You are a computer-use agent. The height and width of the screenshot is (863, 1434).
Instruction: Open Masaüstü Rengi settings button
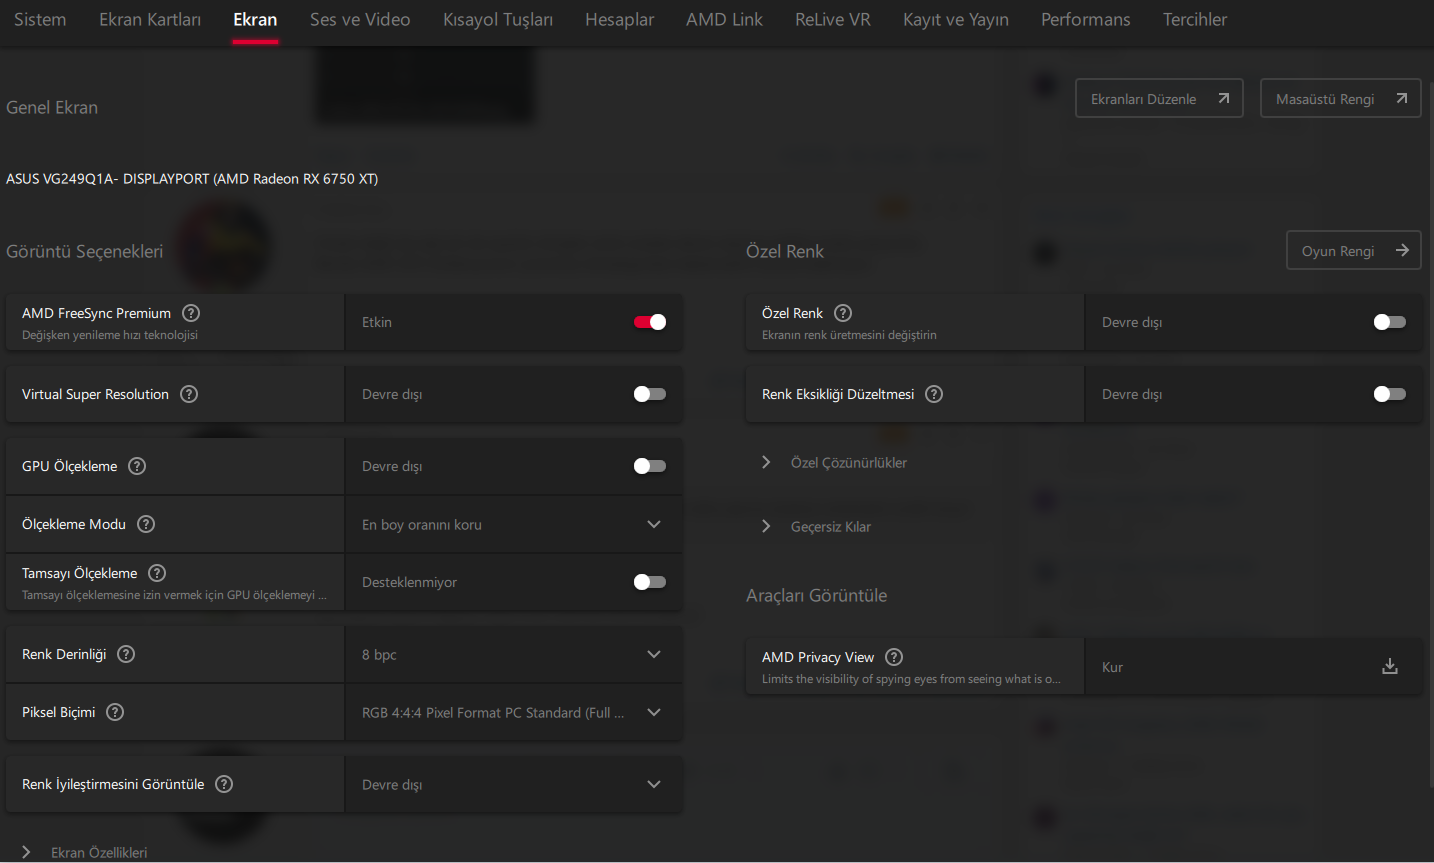pyautogui.click(x=1340, y=98)
